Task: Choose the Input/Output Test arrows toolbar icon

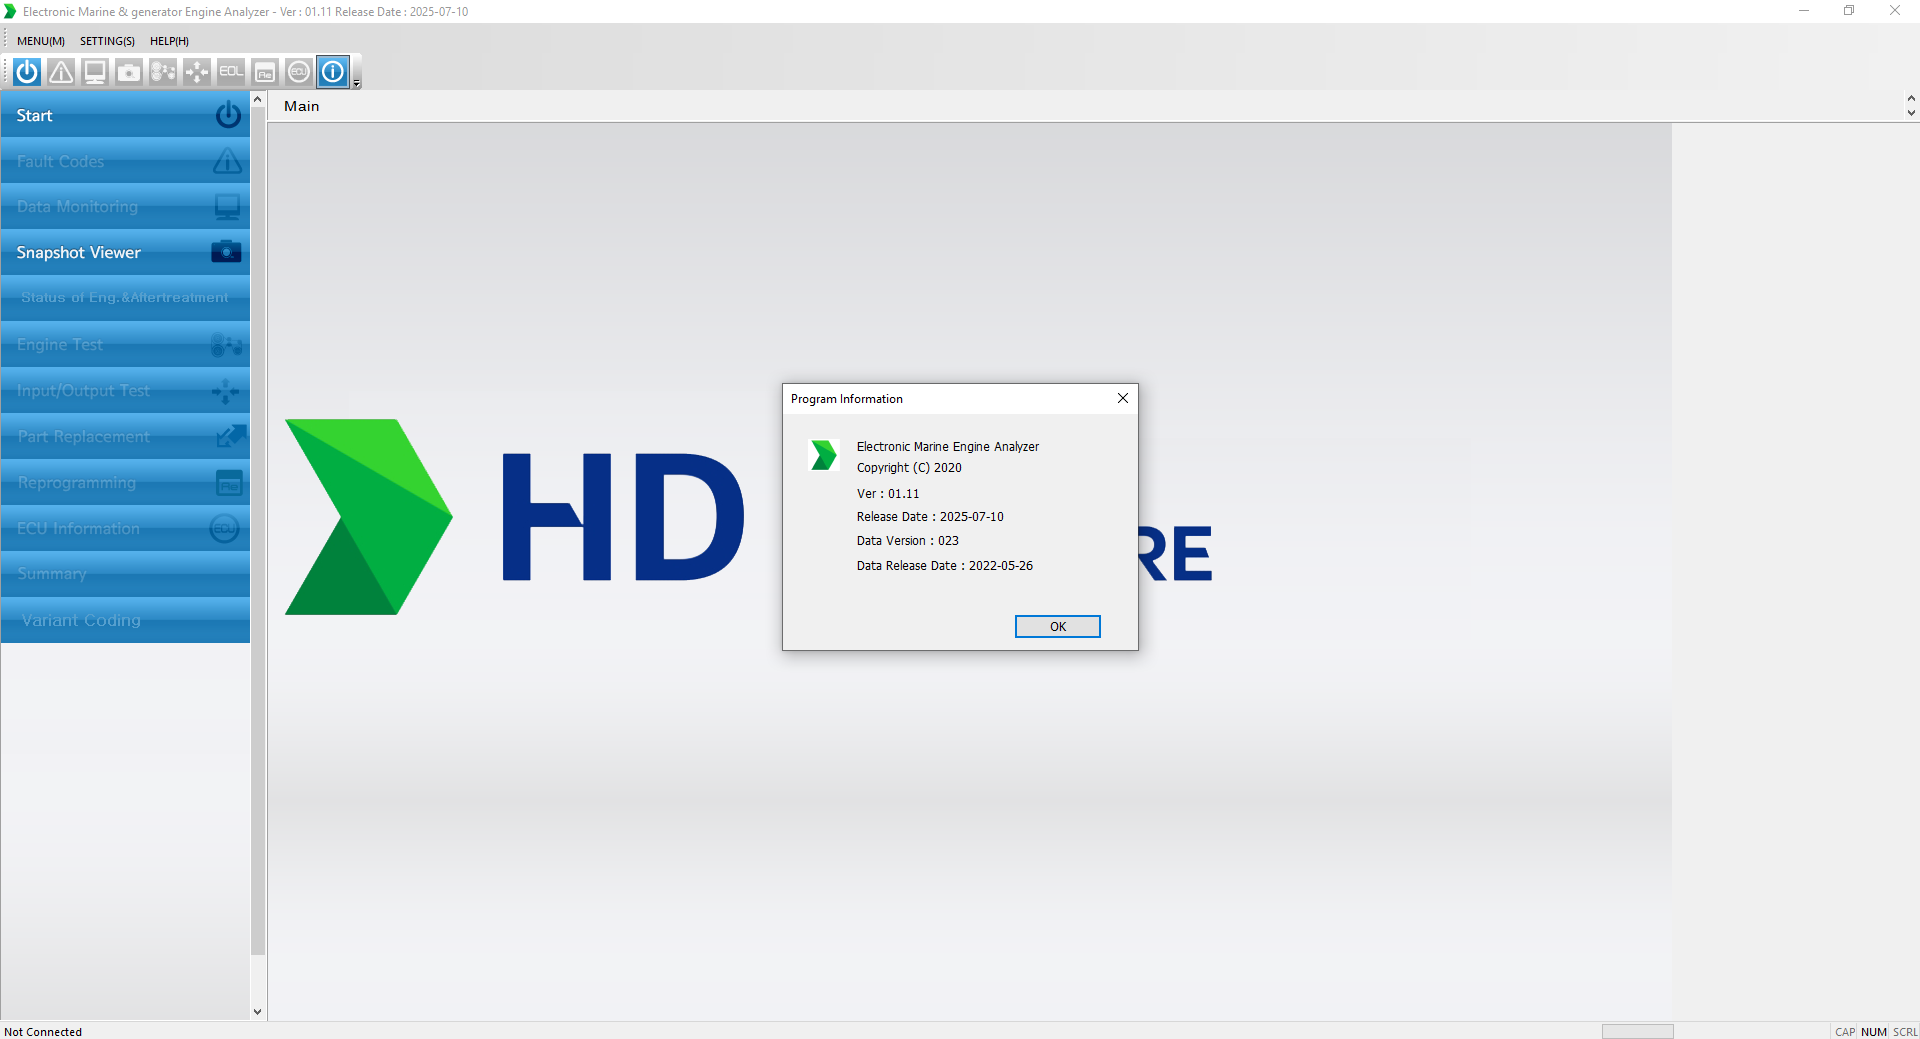Action: click(197, 72)
